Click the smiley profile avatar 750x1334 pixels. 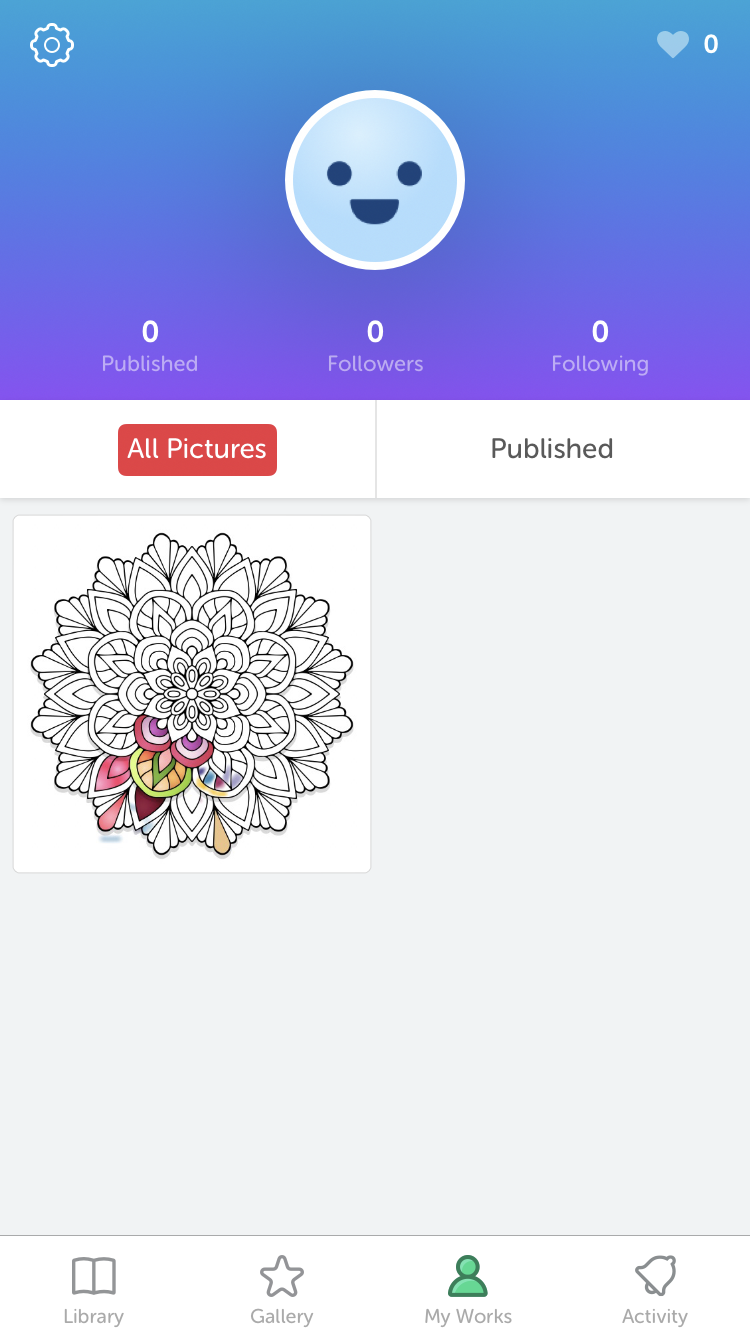point(375,180)
